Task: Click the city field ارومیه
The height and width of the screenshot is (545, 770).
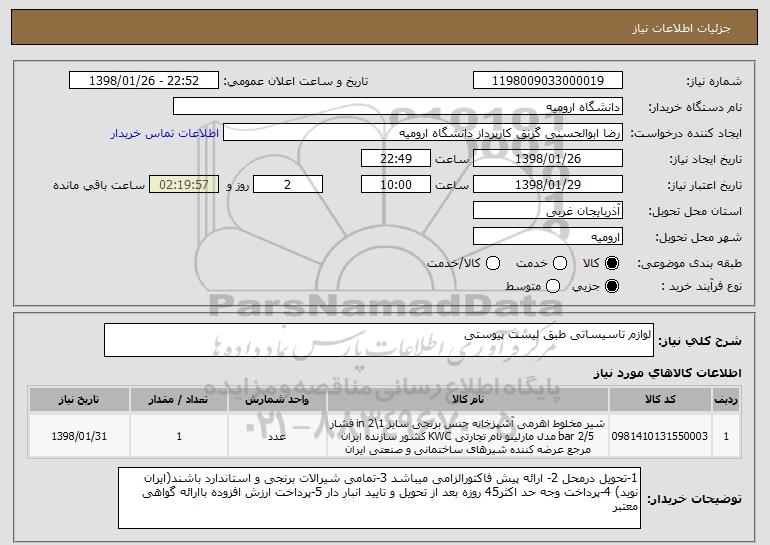Action: [x=548, y=237]
